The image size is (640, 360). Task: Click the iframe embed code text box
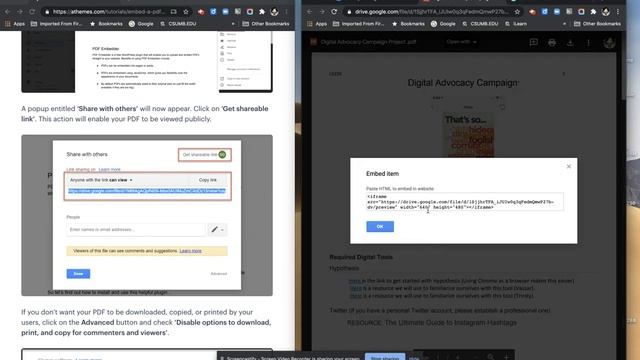pyautogui.click(x=465, y=202)
